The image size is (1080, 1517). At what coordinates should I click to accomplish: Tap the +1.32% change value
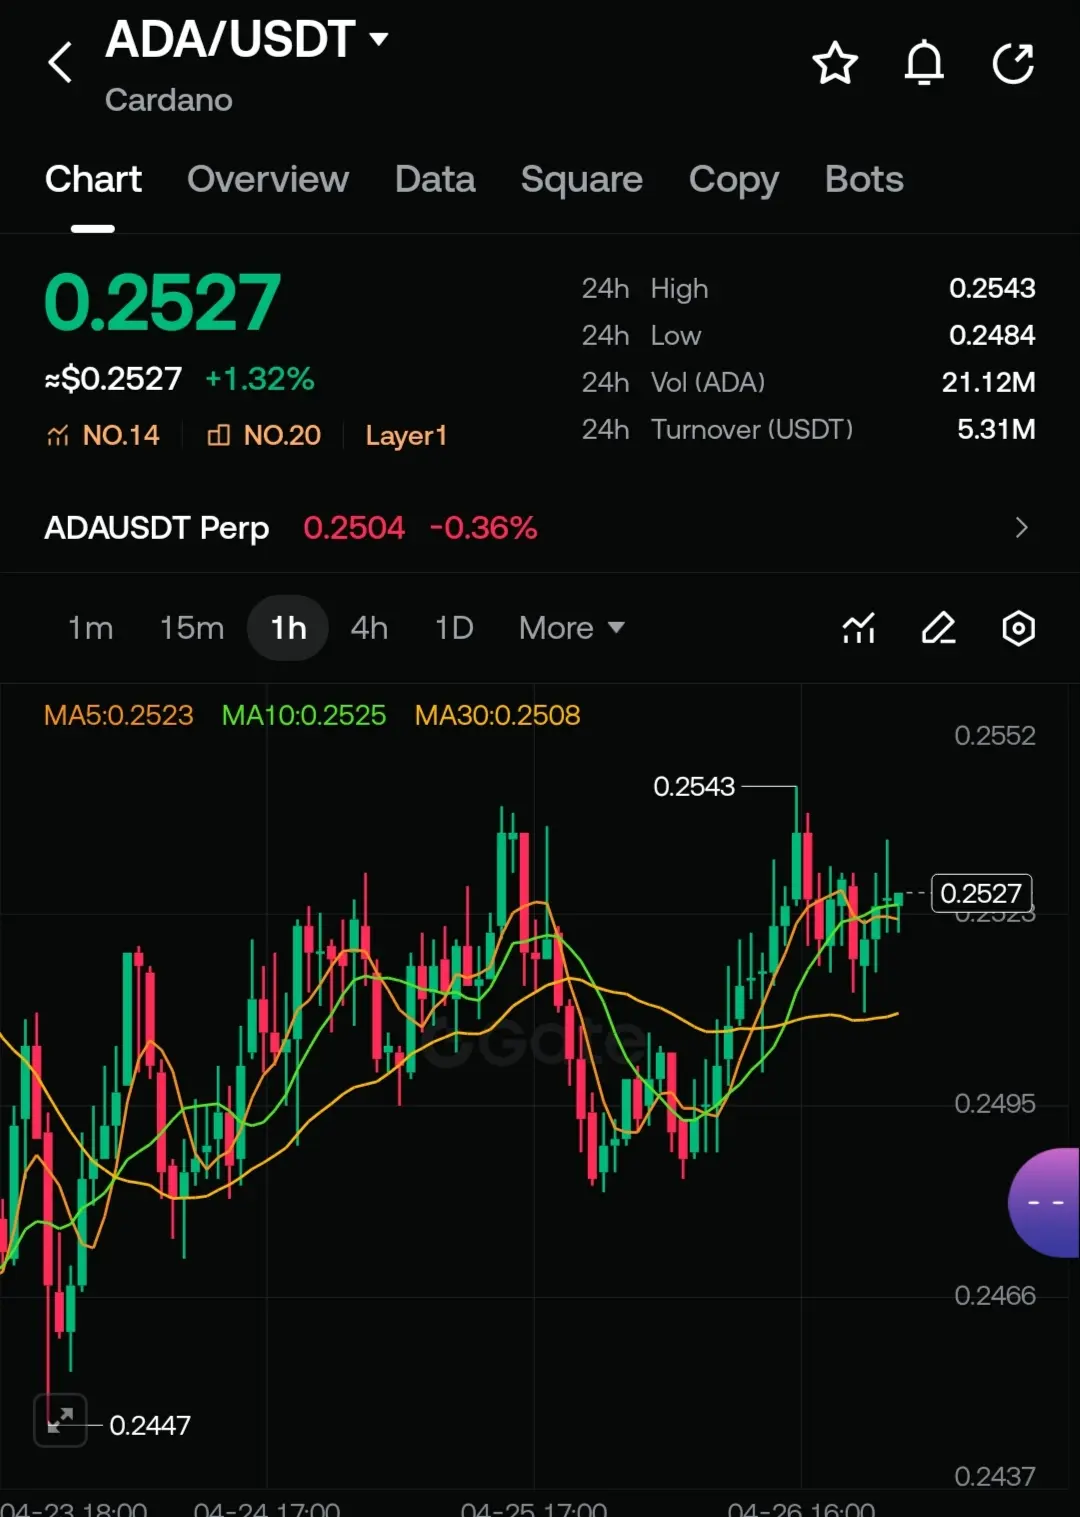(x=260, y=379)
